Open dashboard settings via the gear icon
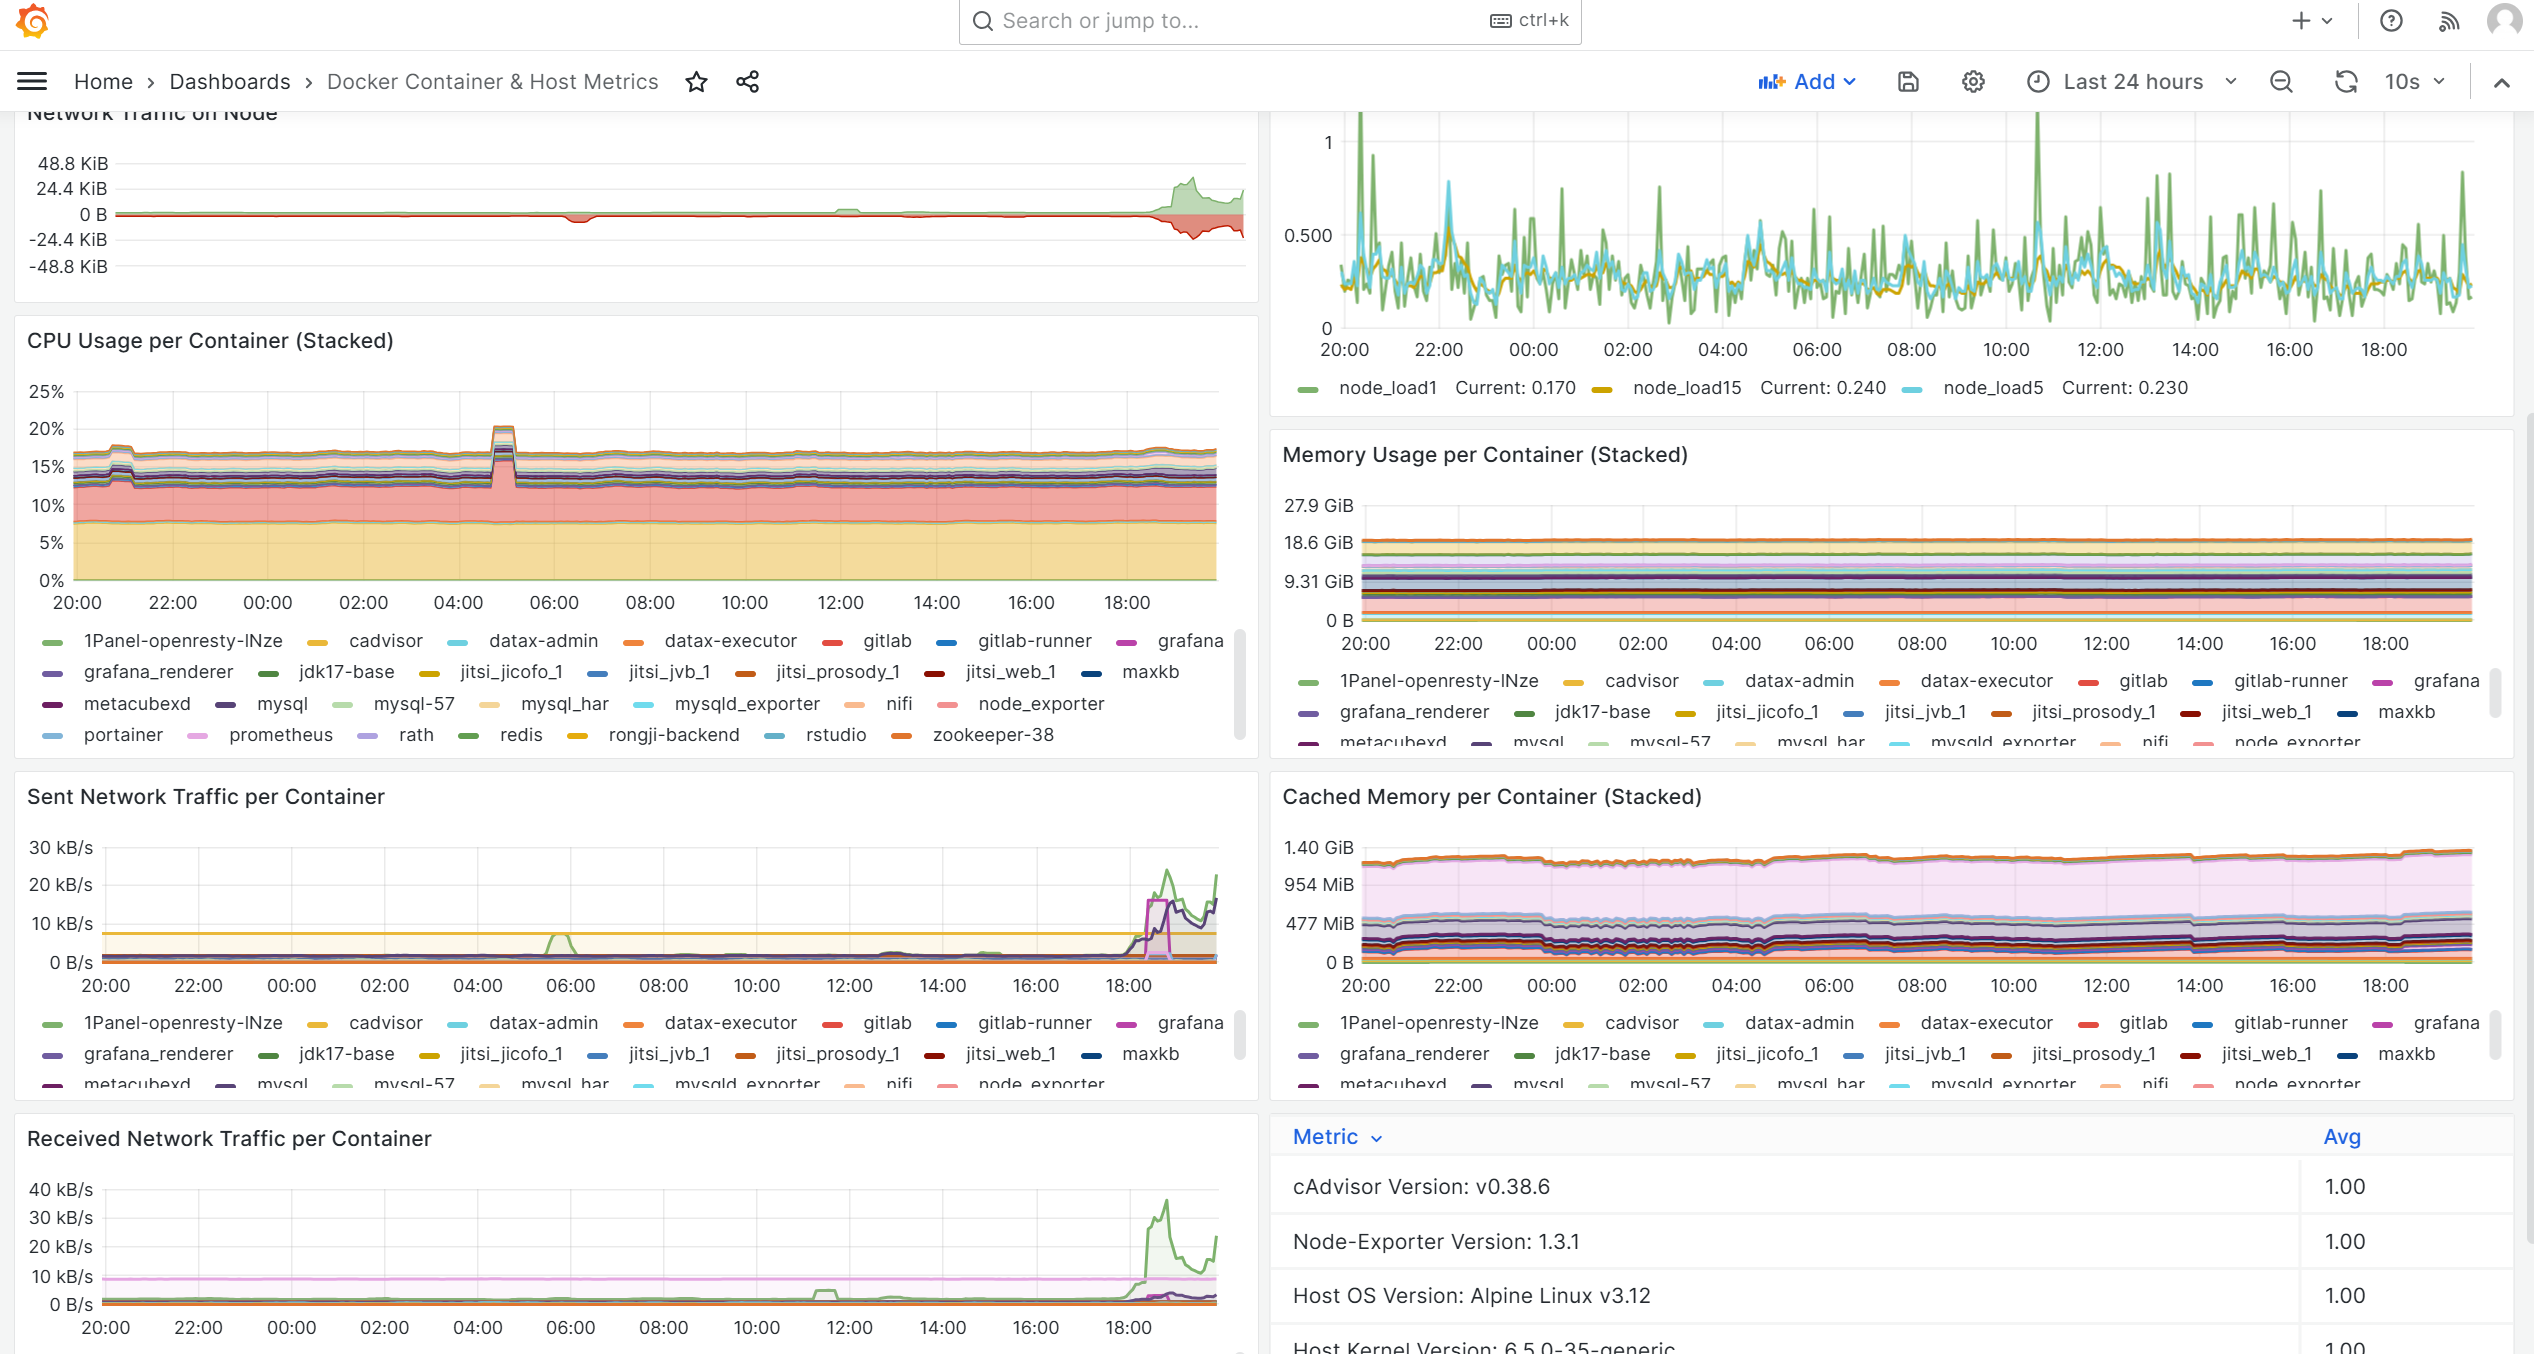This screenshot has width=2534, height=1354. pos(1973,81)
